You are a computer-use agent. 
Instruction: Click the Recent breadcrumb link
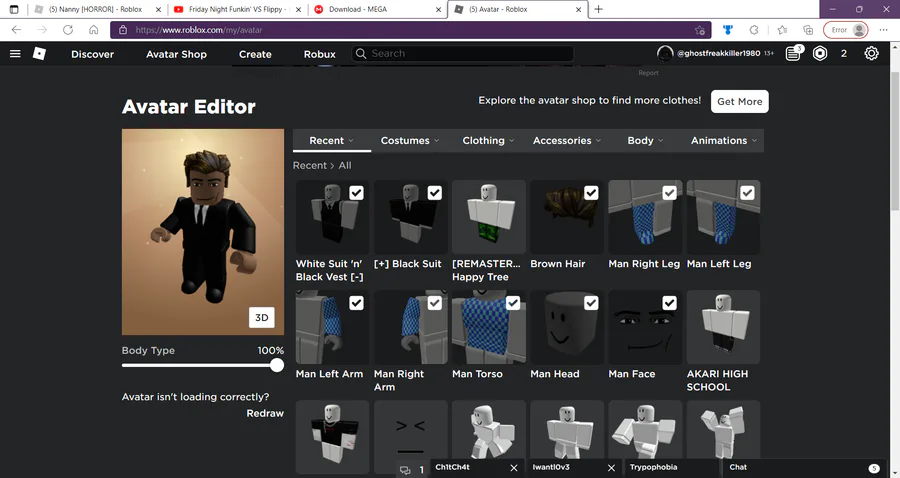(309, 165)
